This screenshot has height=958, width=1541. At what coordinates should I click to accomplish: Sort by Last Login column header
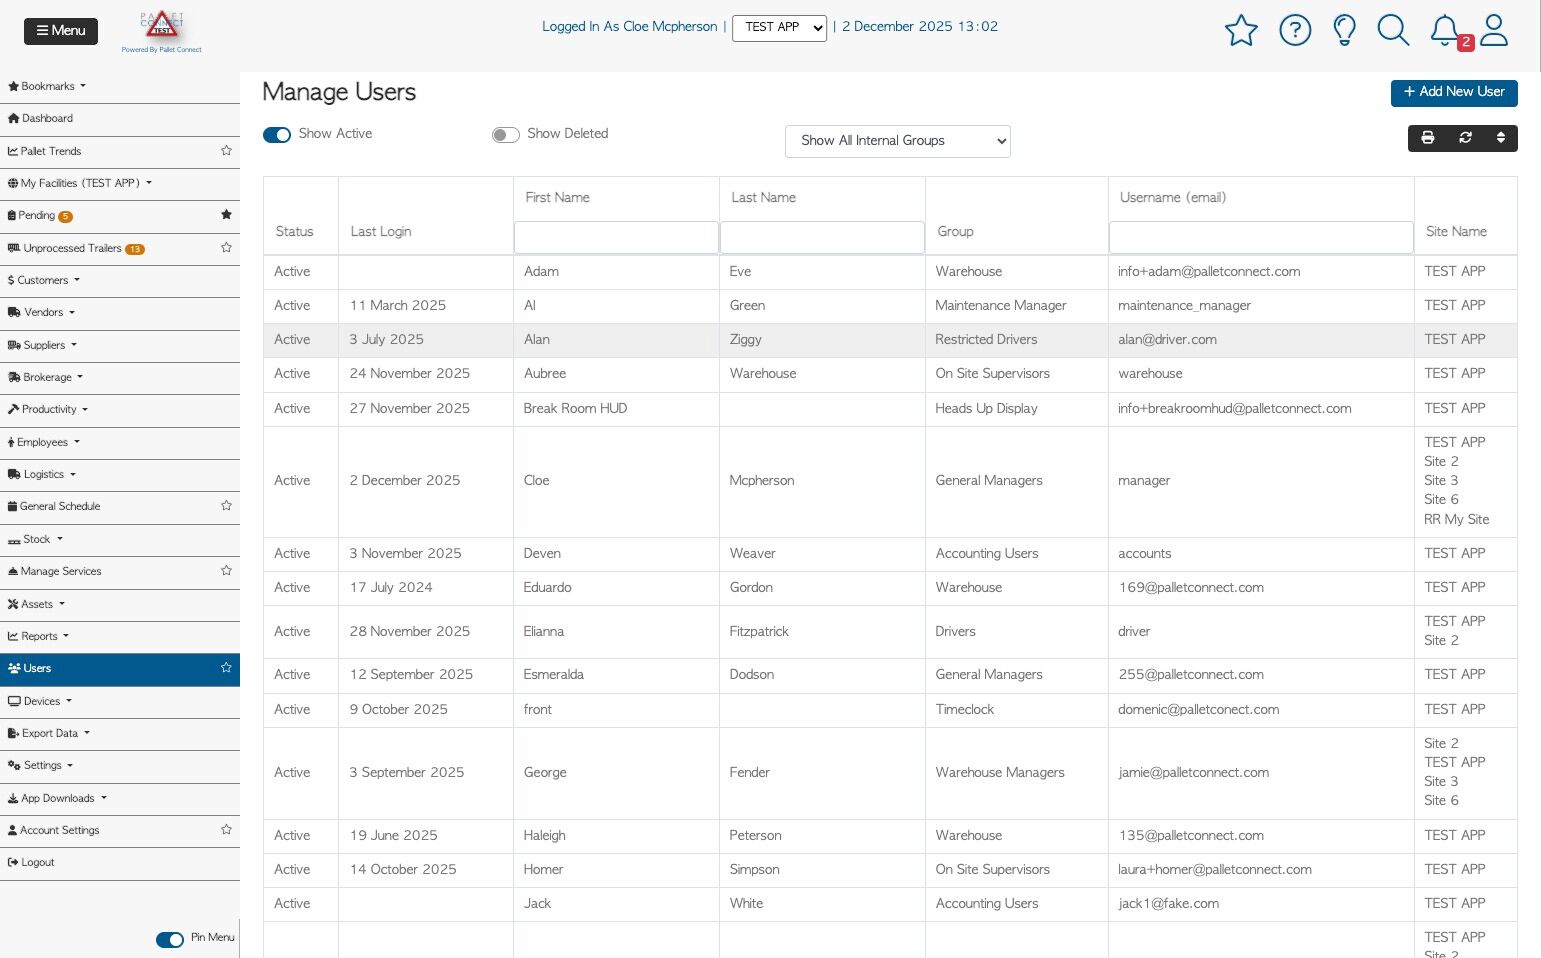pos(381,232)
